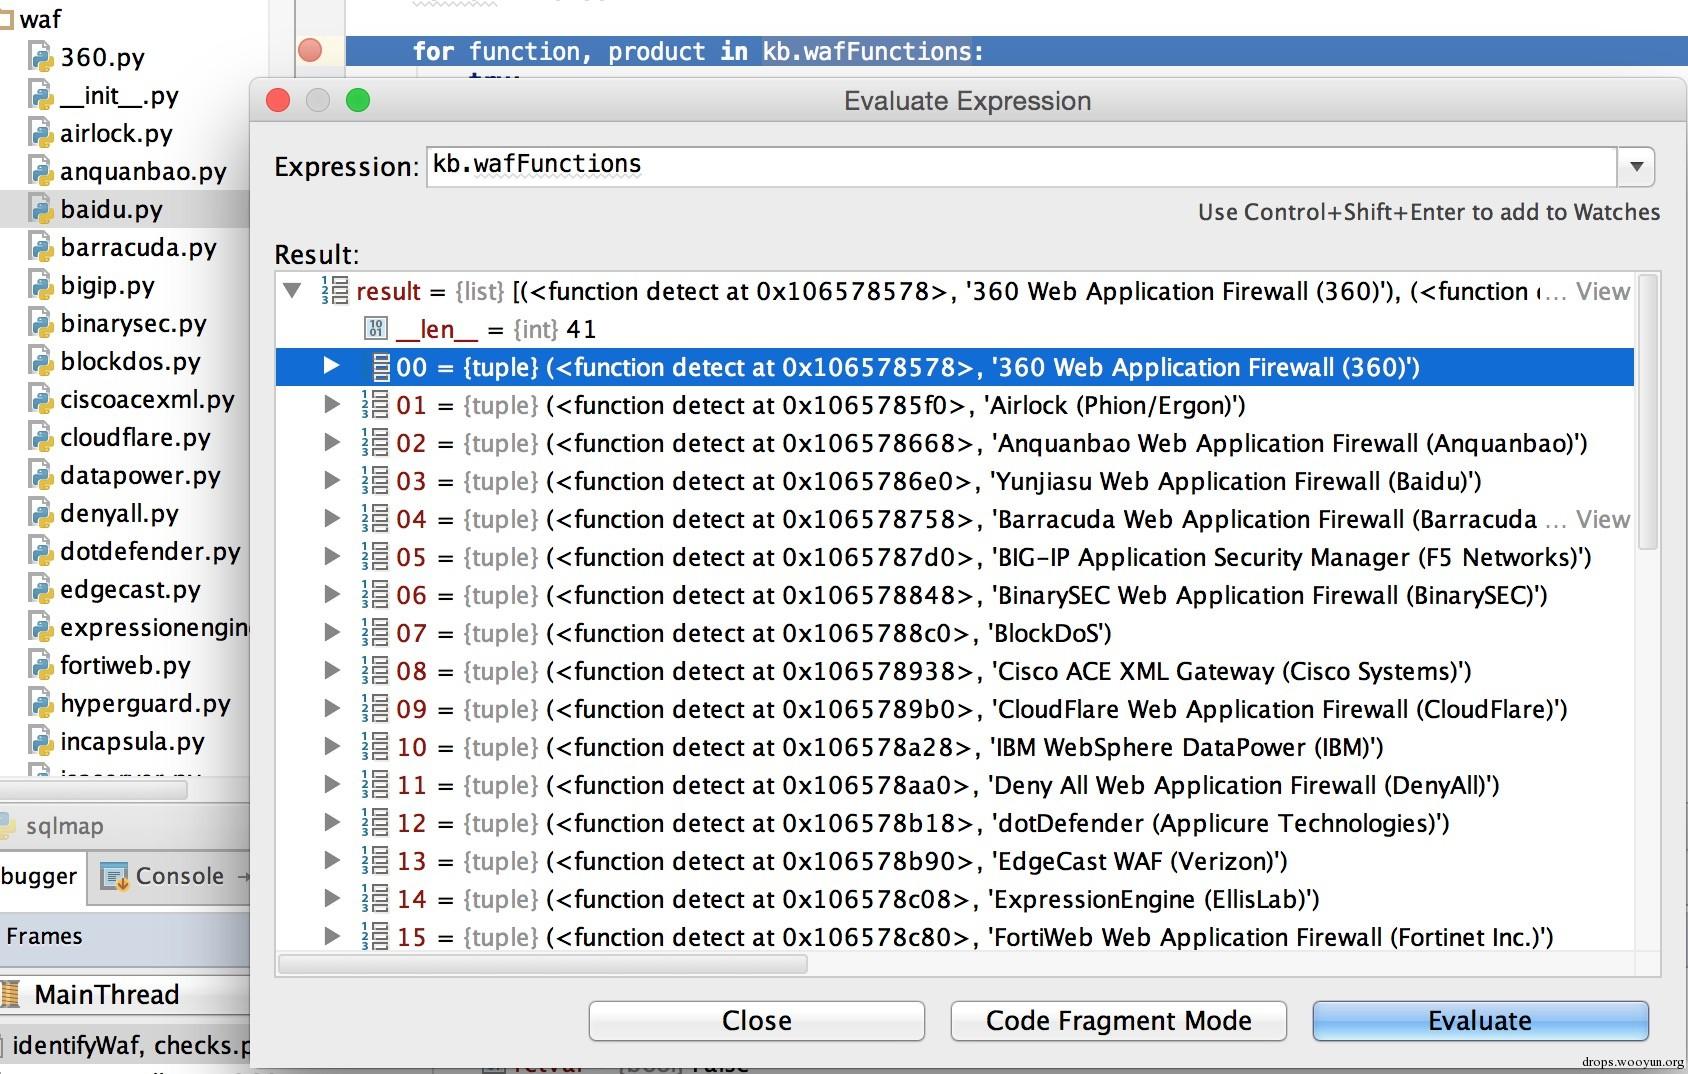Collapse the result list node
Image resolution: width=1688 pixels, height=1074 pixels.
292,291
